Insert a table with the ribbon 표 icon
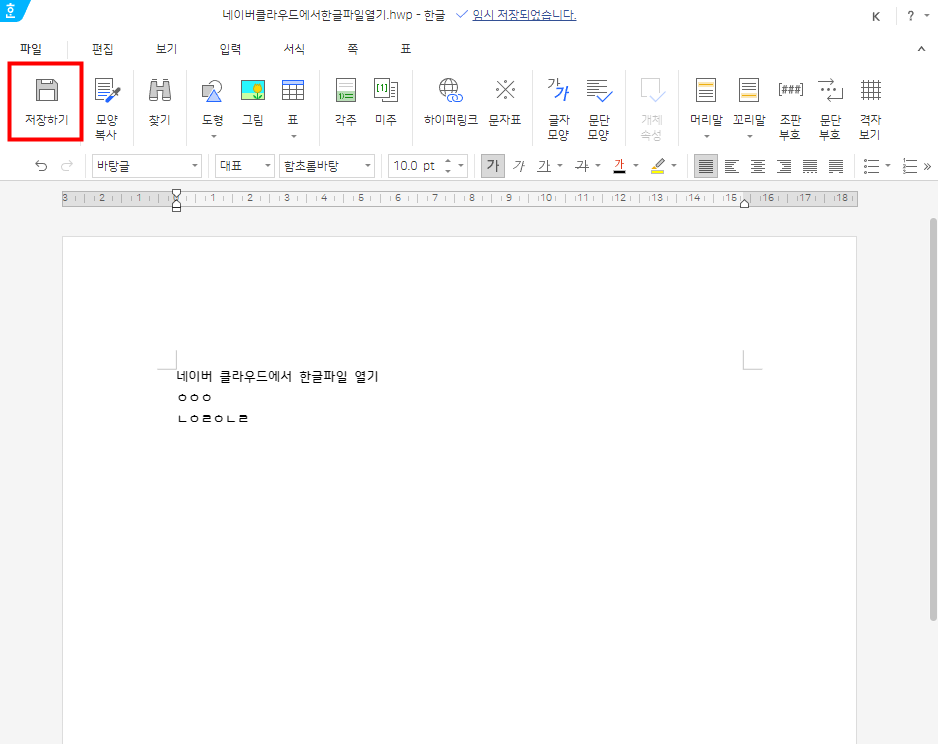This screenshot has height=744, width=938. point(293,90)
